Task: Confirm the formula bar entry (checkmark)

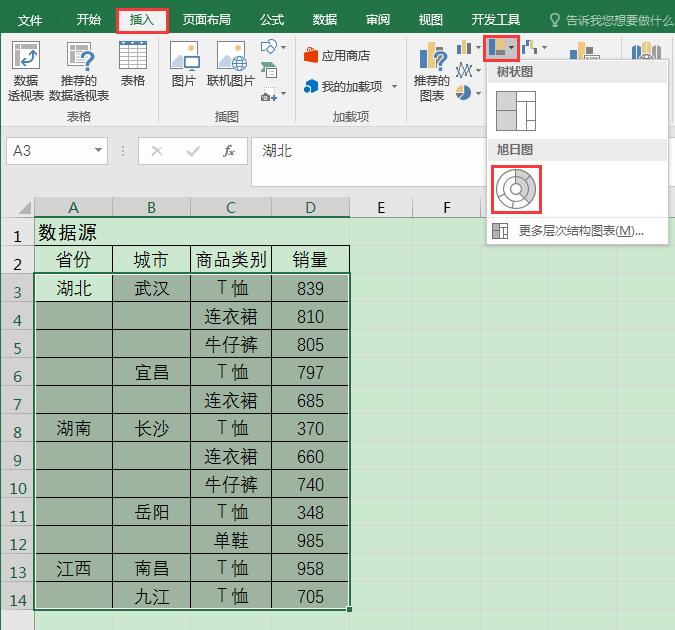Action: 193,151
